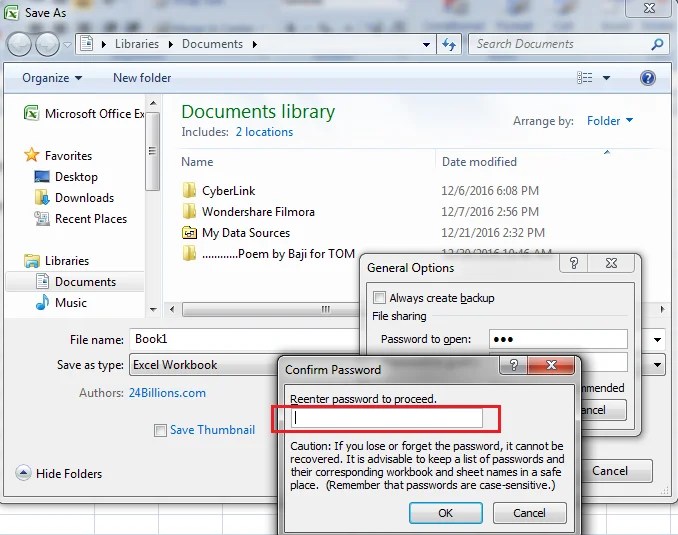Screen dimensions: 678x535
Task: Close the Confirm Password dialog
Action: 551,365
